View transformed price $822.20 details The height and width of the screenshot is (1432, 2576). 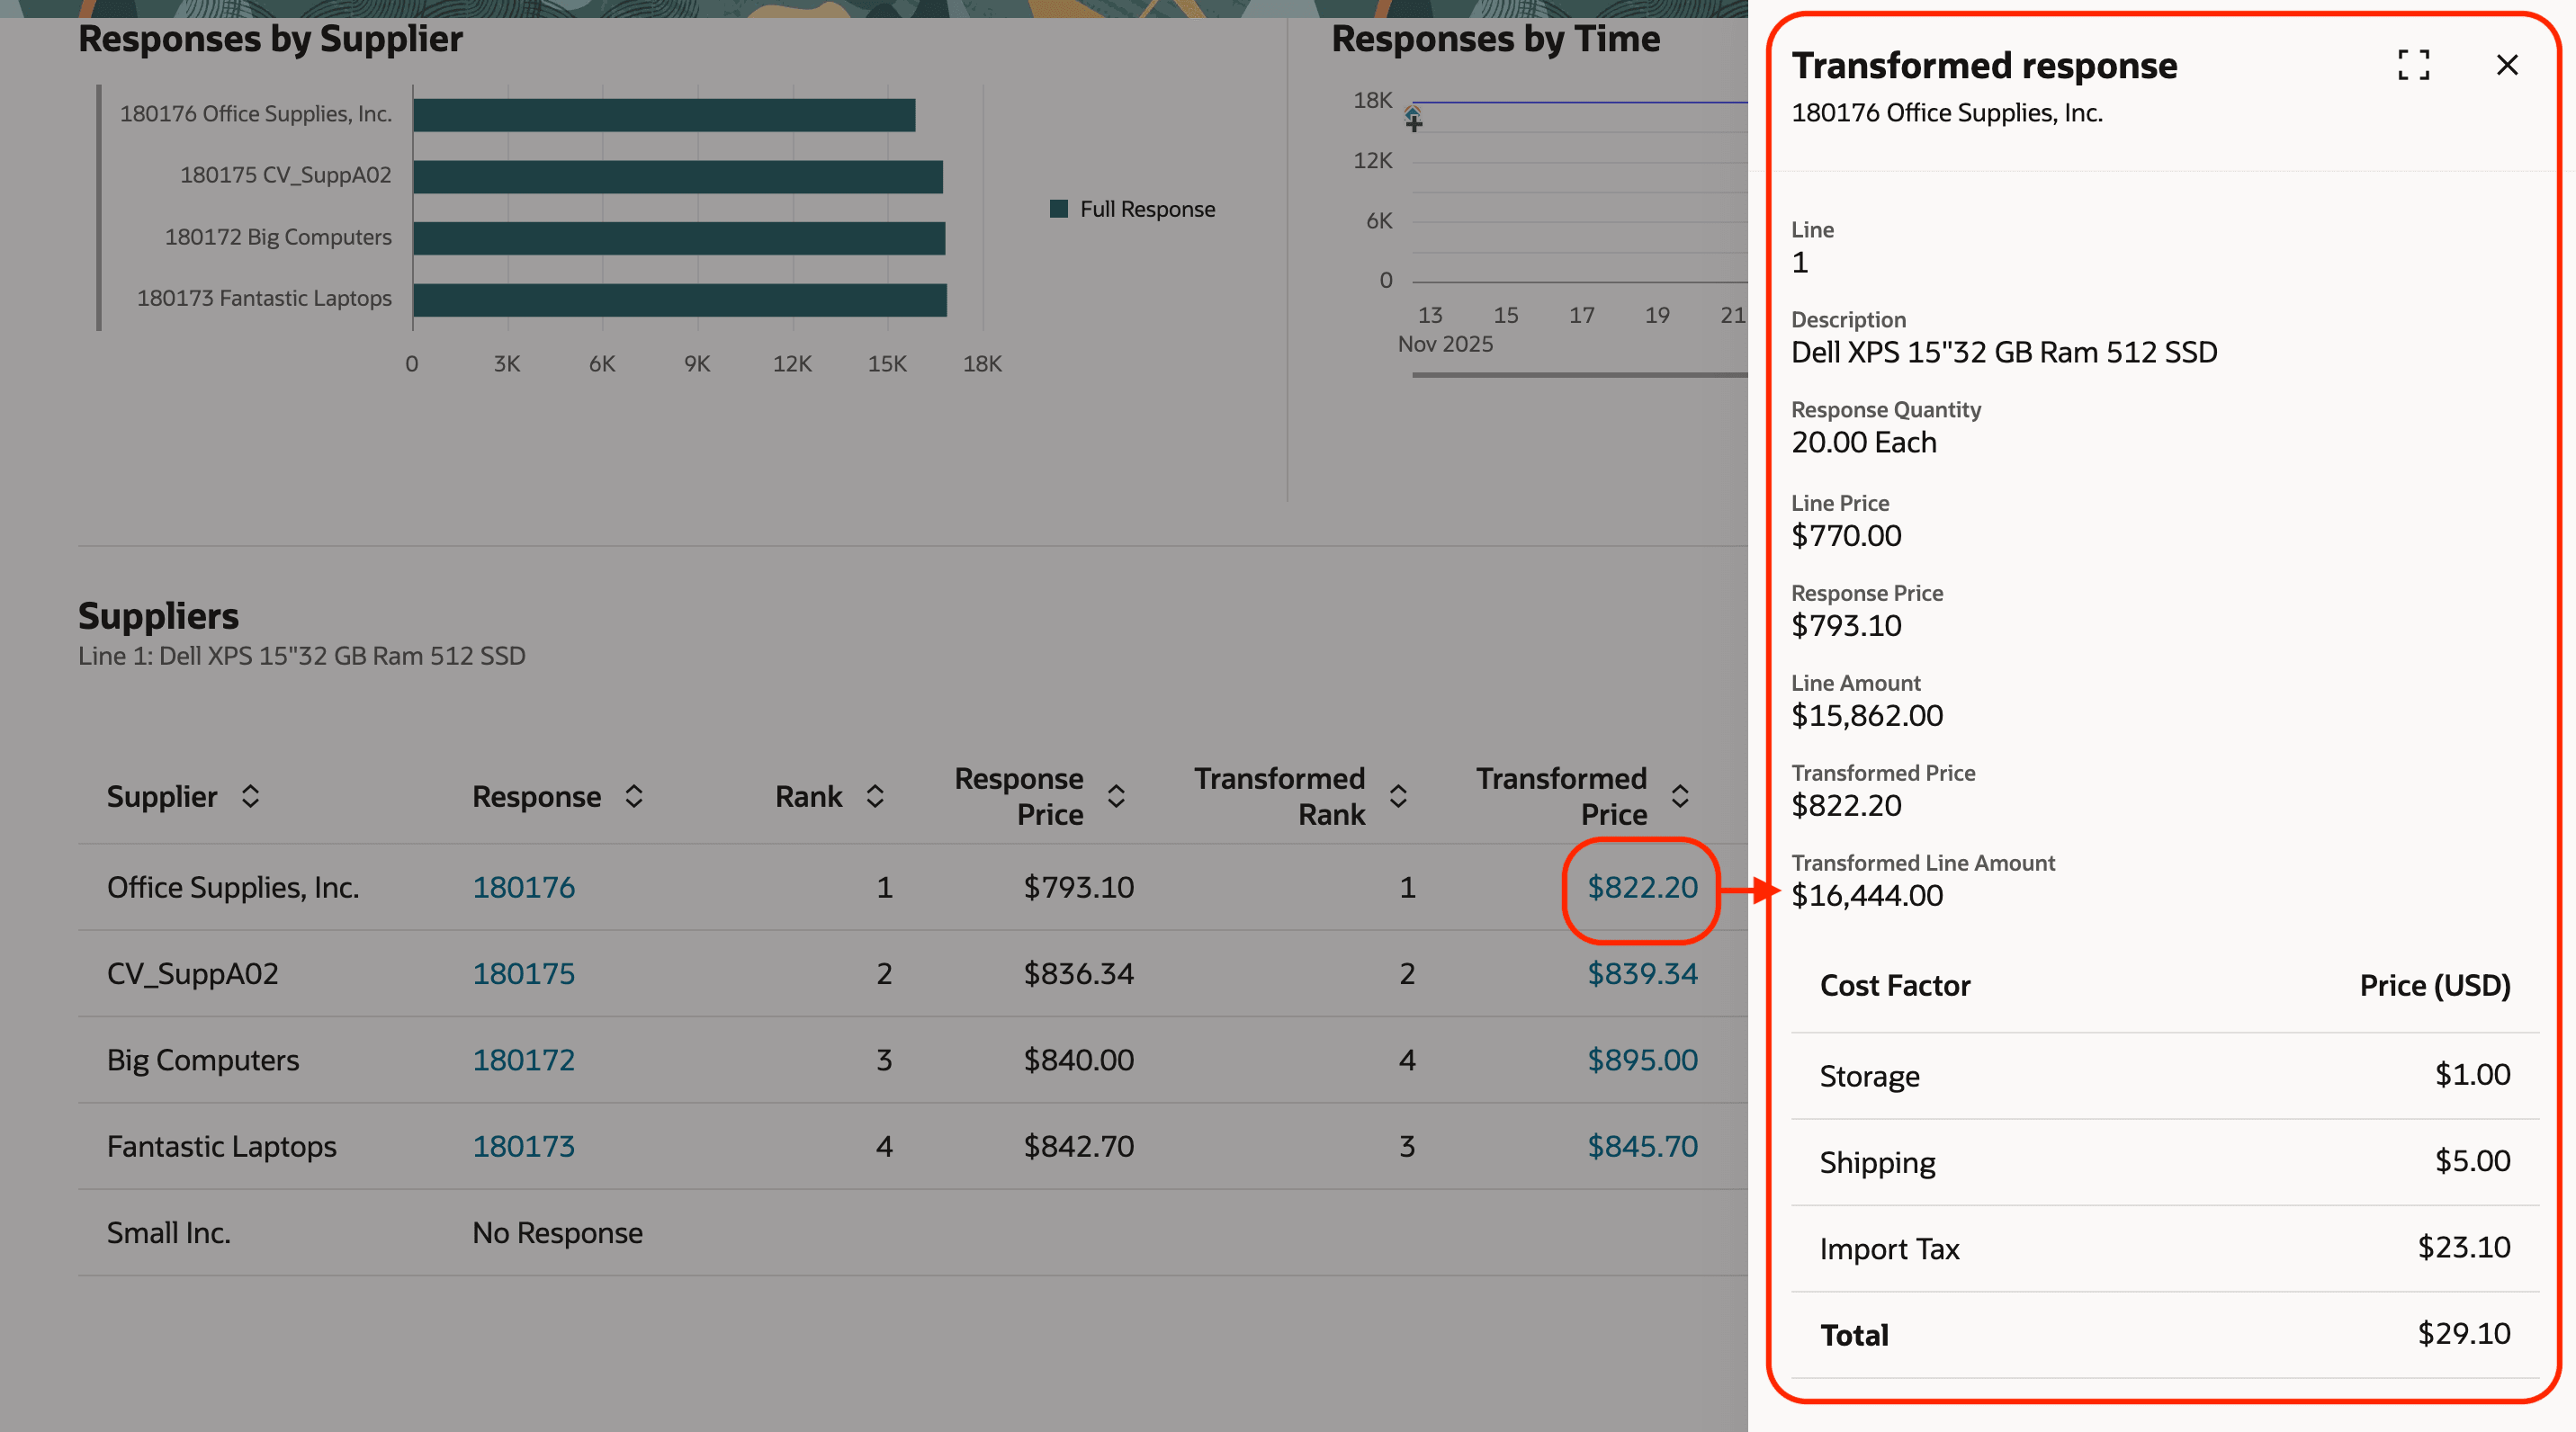1641,886
